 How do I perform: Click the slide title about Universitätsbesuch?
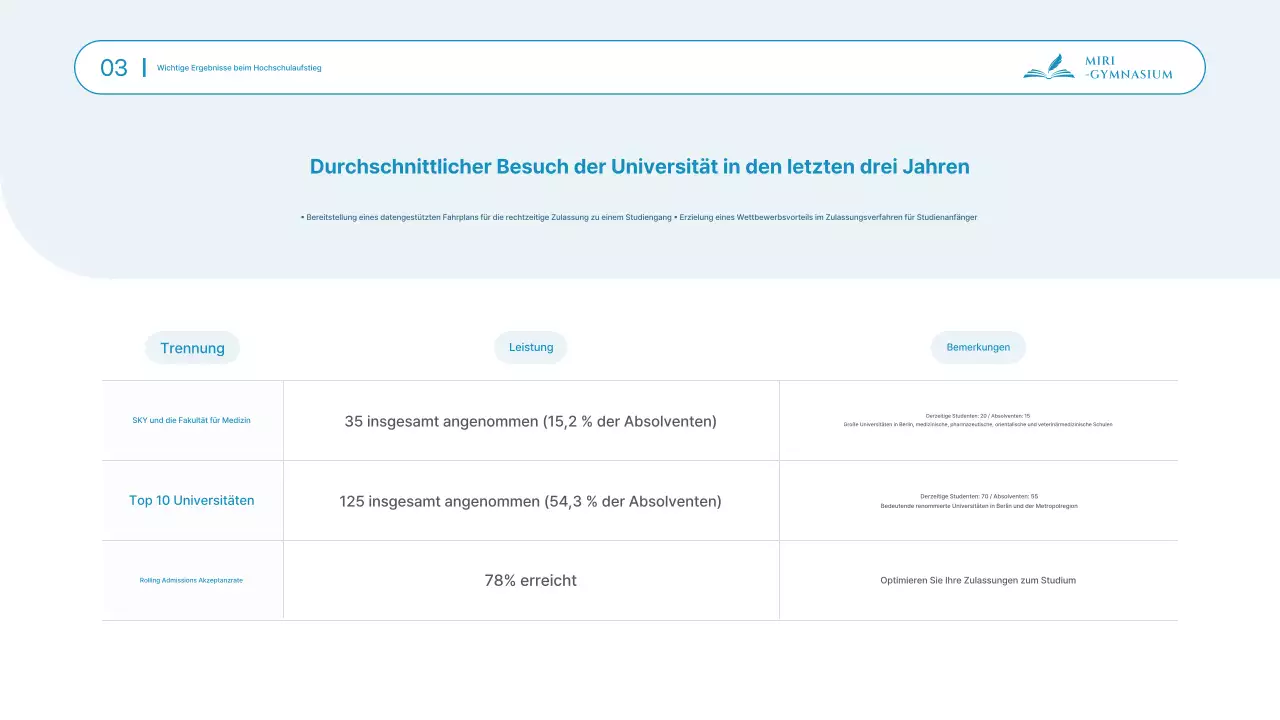639,166
